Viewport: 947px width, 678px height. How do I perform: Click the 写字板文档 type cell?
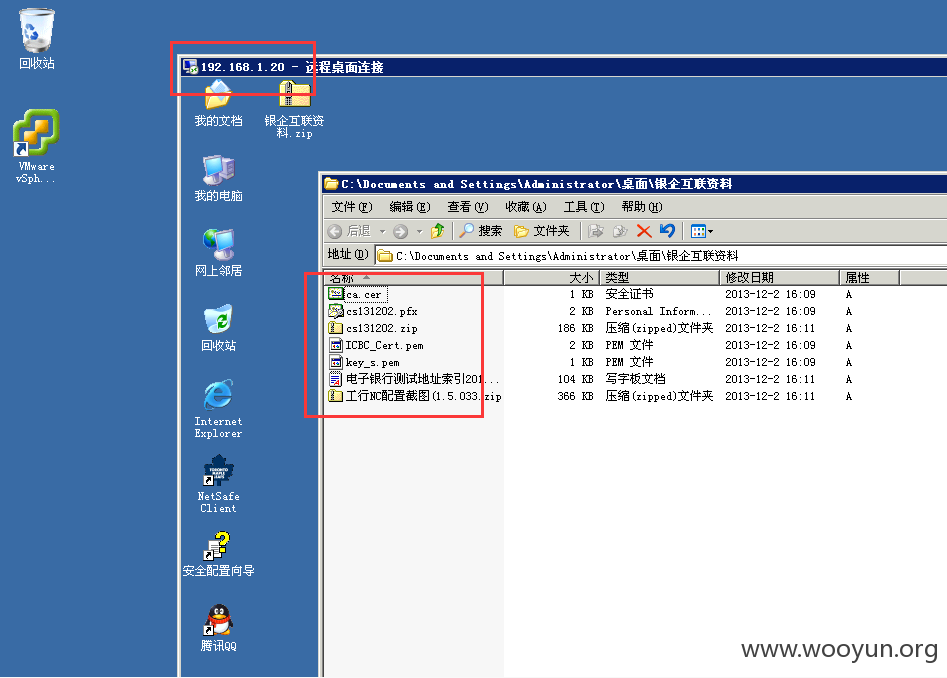click(635, 379)
